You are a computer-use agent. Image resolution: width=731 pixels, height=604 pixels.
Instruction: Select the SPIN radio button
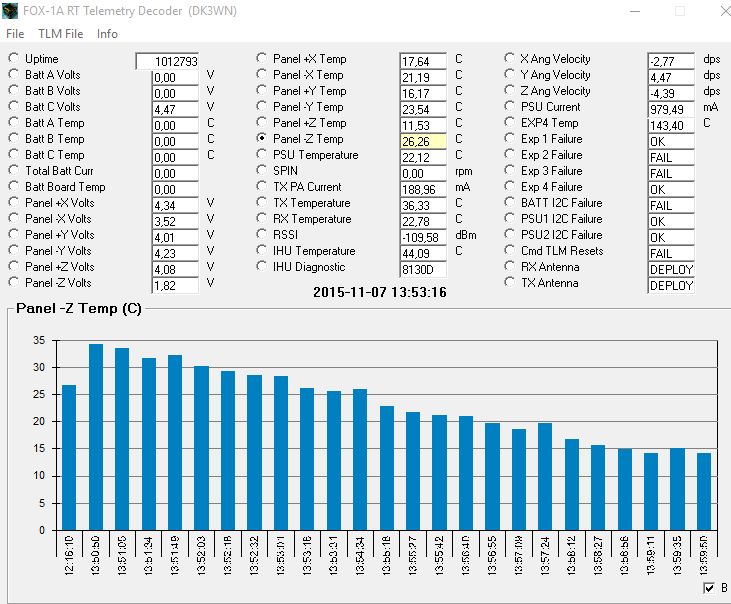tap(262, 170)
